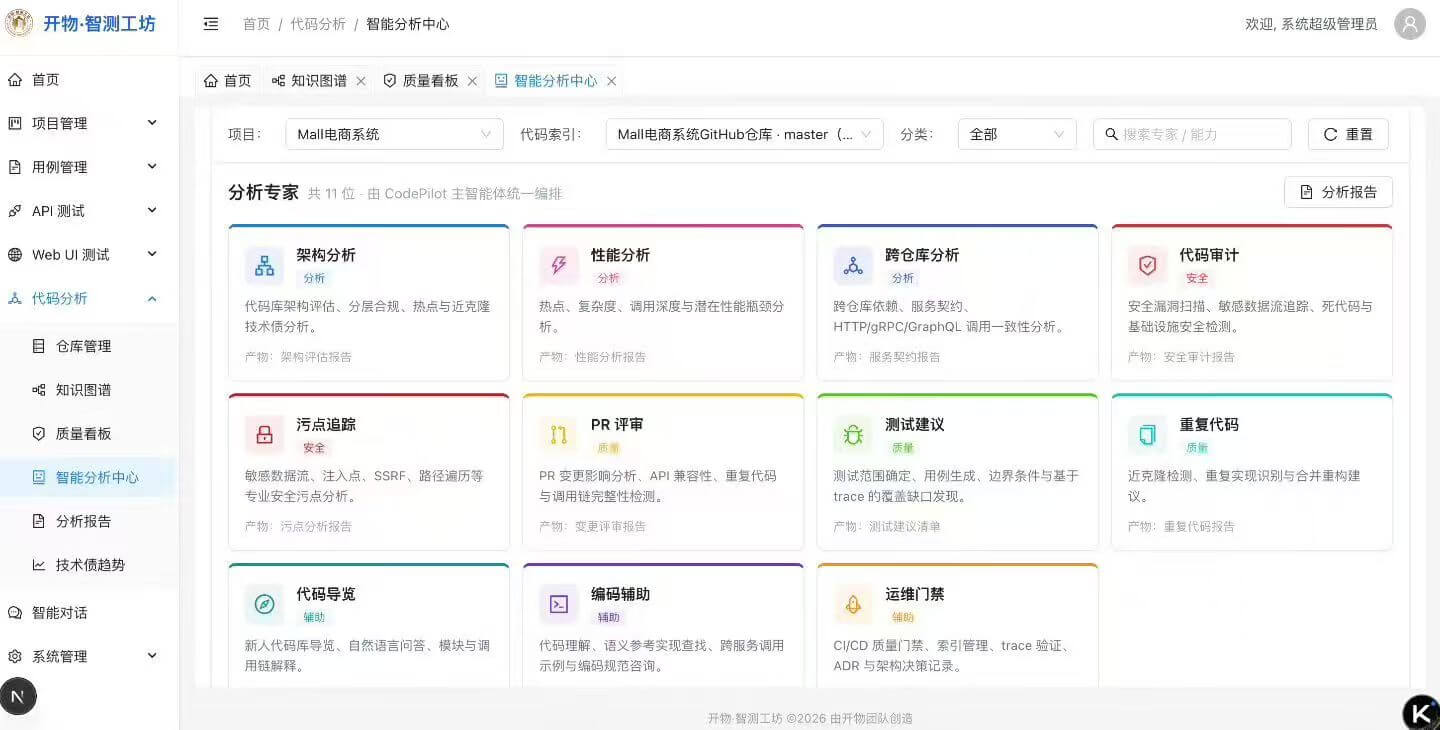Select the 智能分析中心 tab
Image resolution: width=1440 pixels, height=730 pixels.
[x=555, y=81]
